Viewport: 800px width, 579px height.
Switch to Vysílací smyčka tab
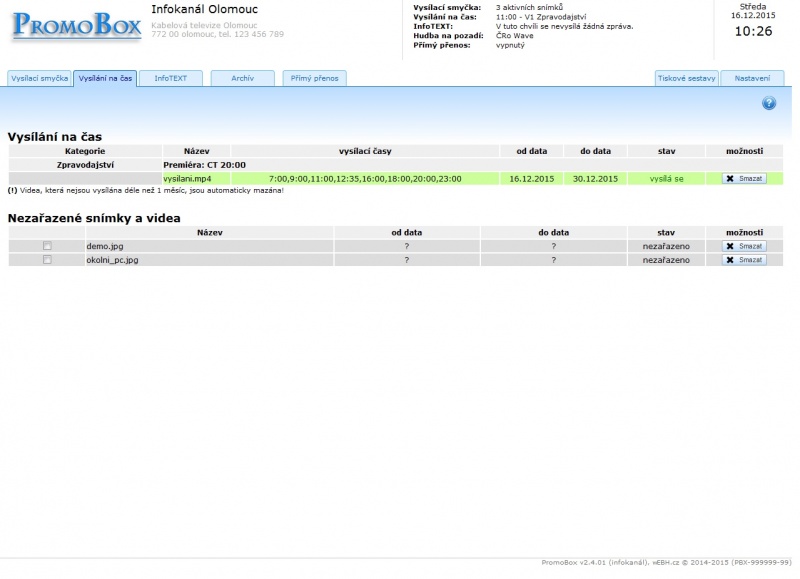39,79
